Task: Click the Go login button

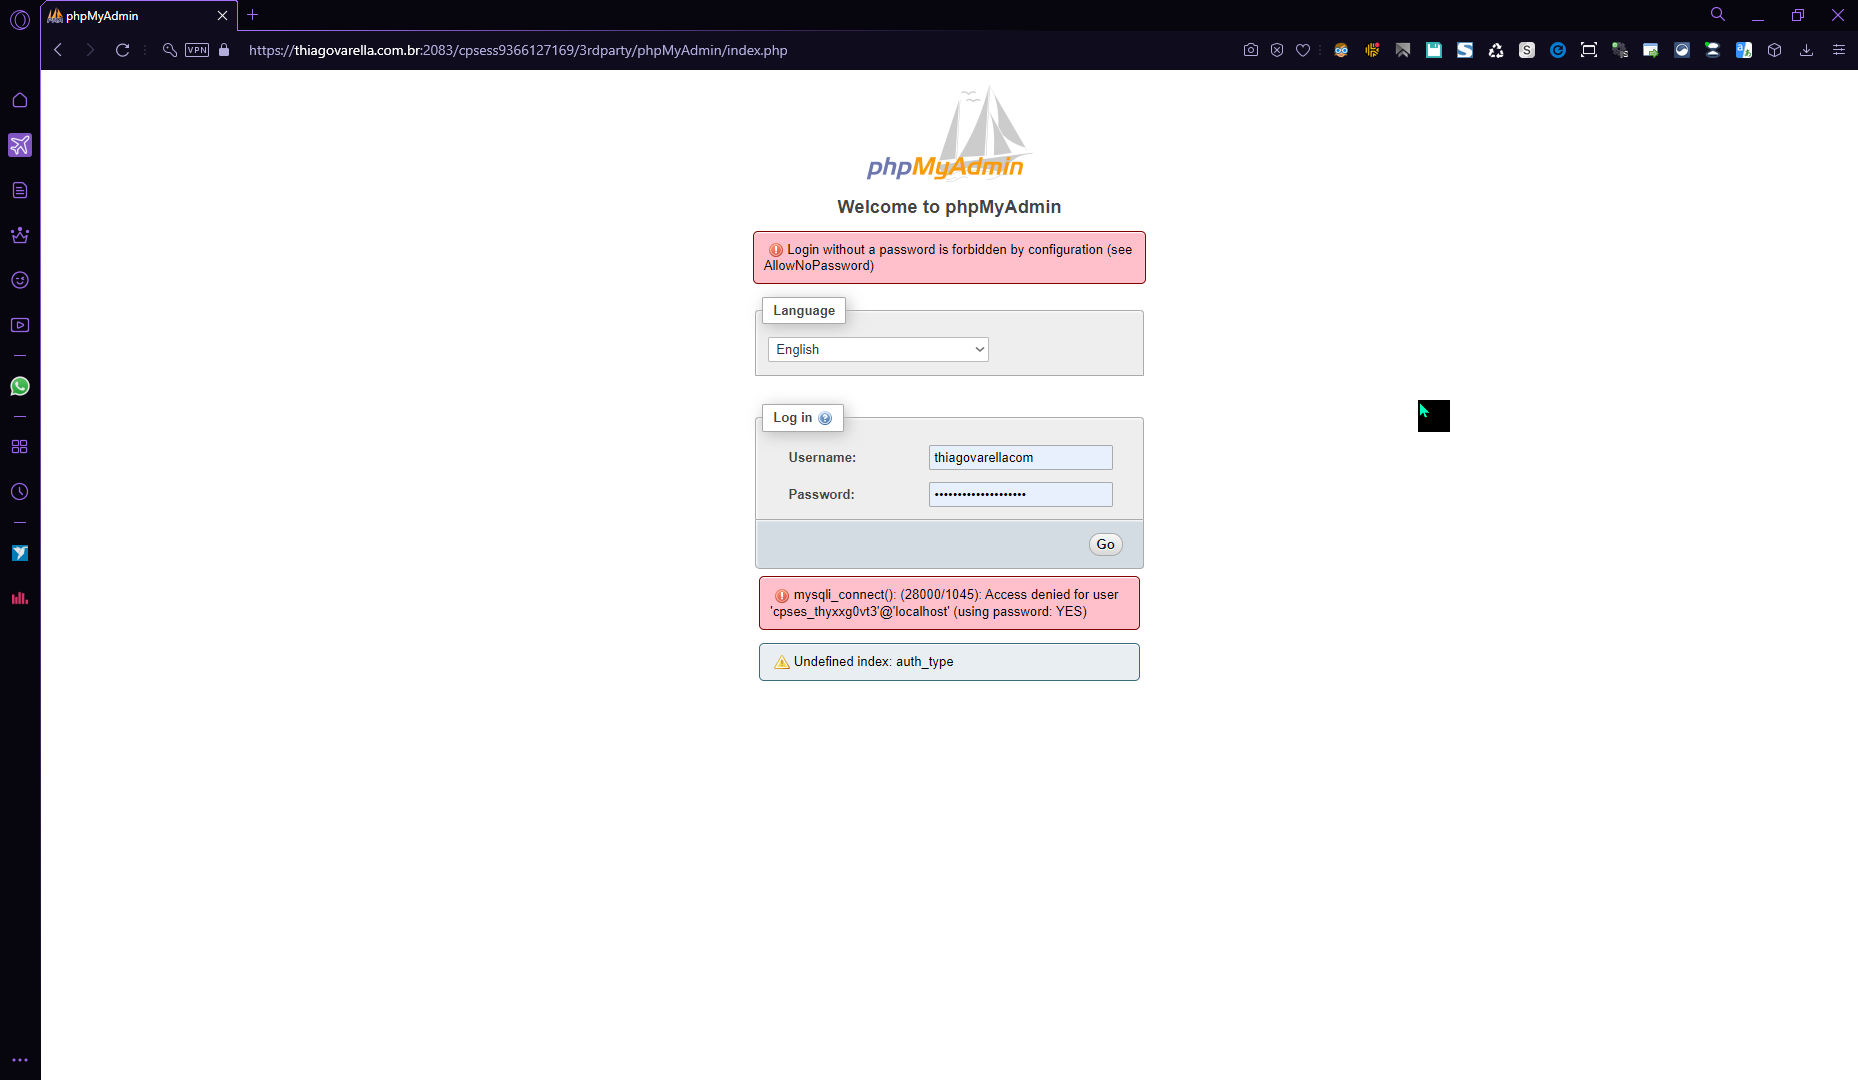Action: pos(1105,544)
